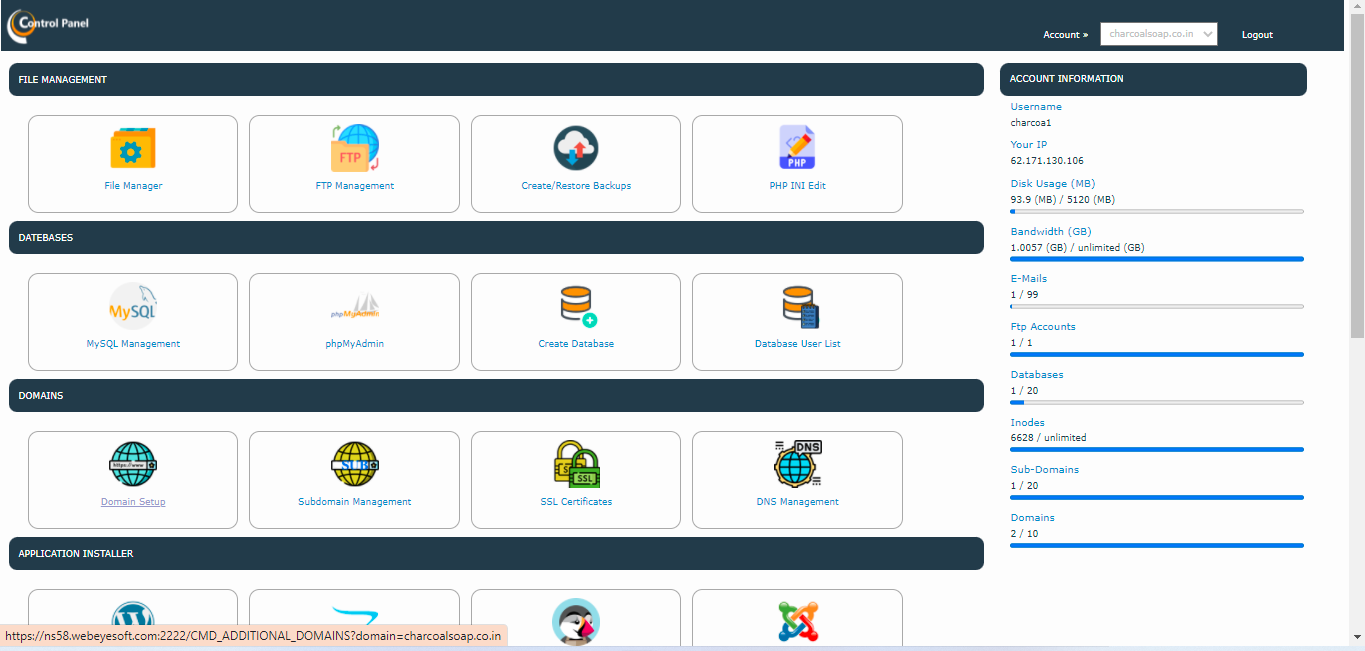Click the File Manager link text

point(133,186)
